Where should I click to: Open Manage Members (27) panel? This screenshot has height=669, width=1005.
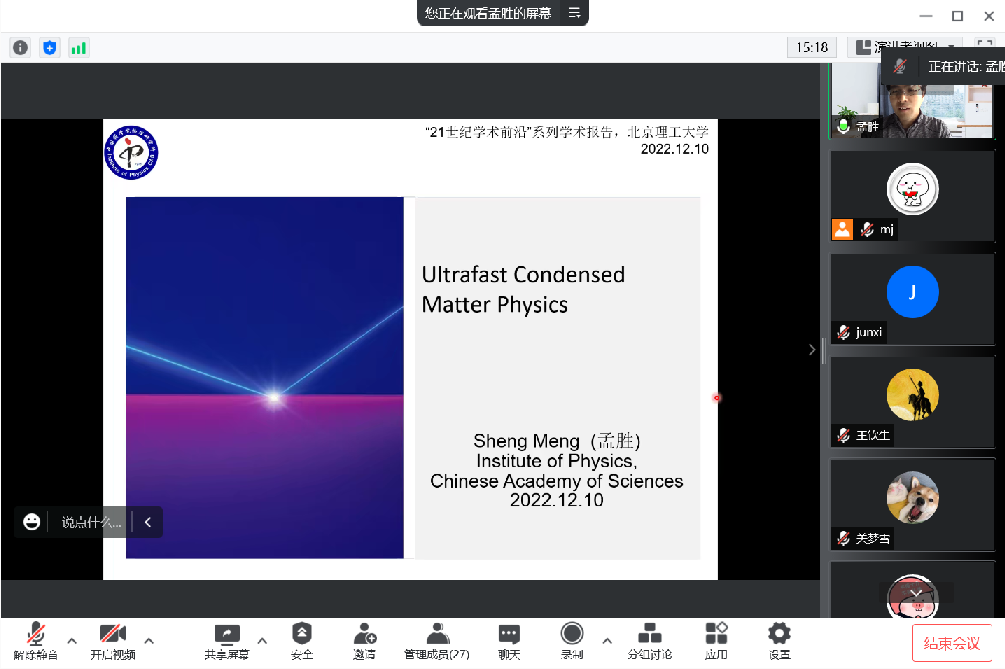pos(437,636)
